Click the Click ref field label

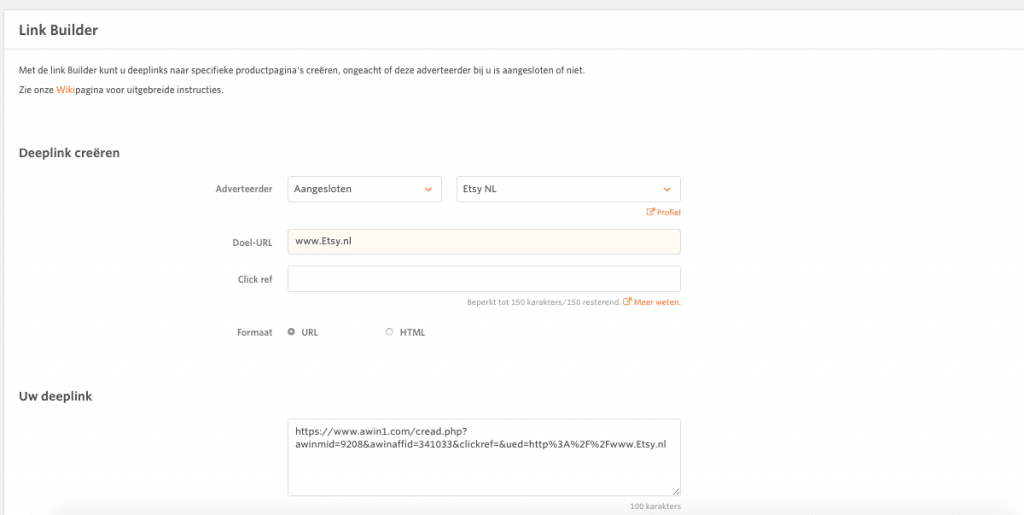(255, 279)
